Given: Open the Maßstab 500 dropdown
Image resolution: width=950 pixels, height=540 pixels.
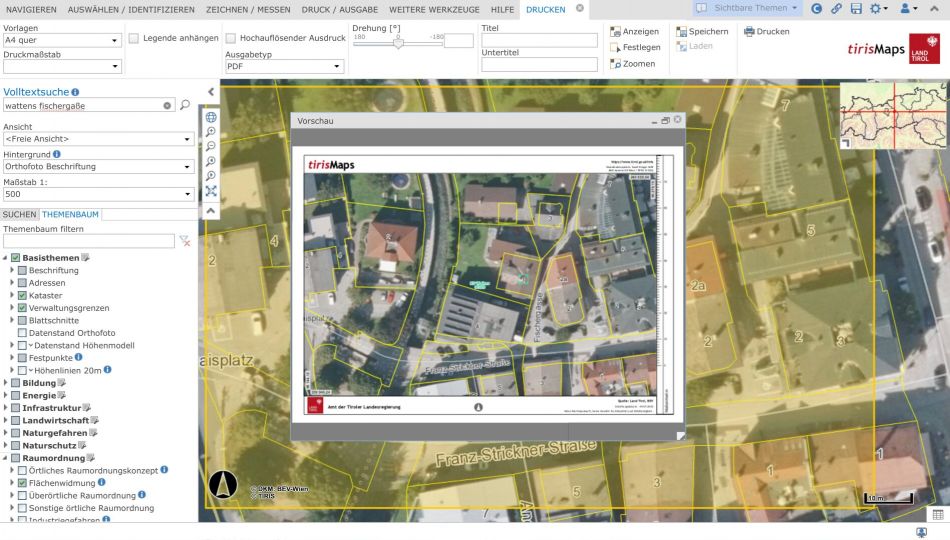Looking at the screenshot, I should click(x=98, y=194).
